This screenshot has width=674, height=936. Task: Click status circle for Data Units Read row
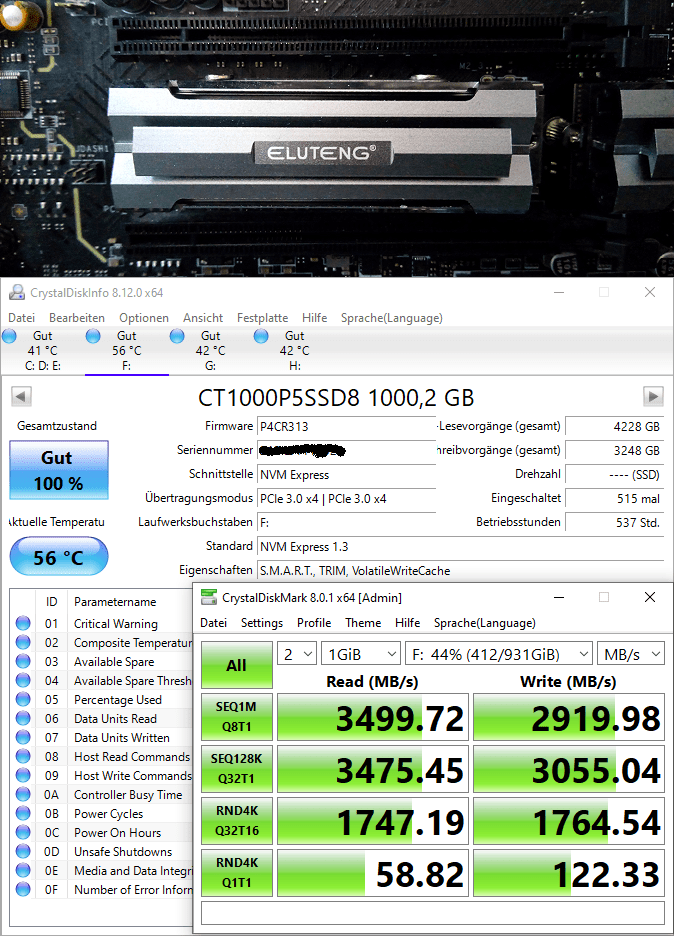tap(23, 718)
